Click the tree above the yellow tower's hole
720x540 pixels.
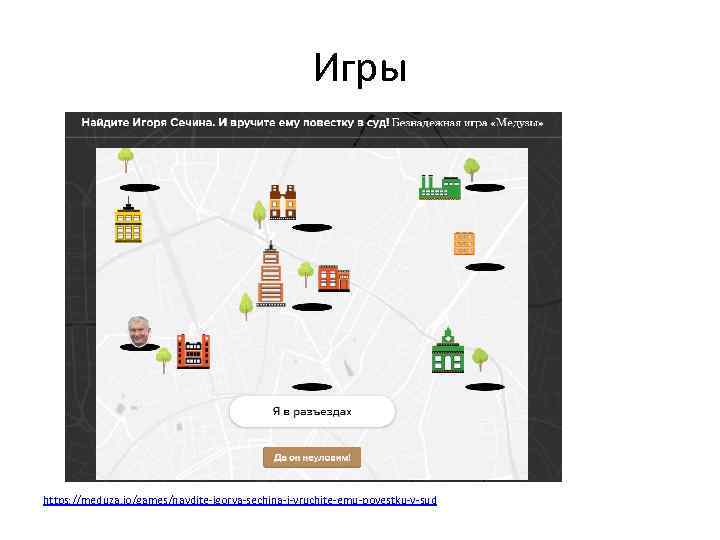coord(126,160)
